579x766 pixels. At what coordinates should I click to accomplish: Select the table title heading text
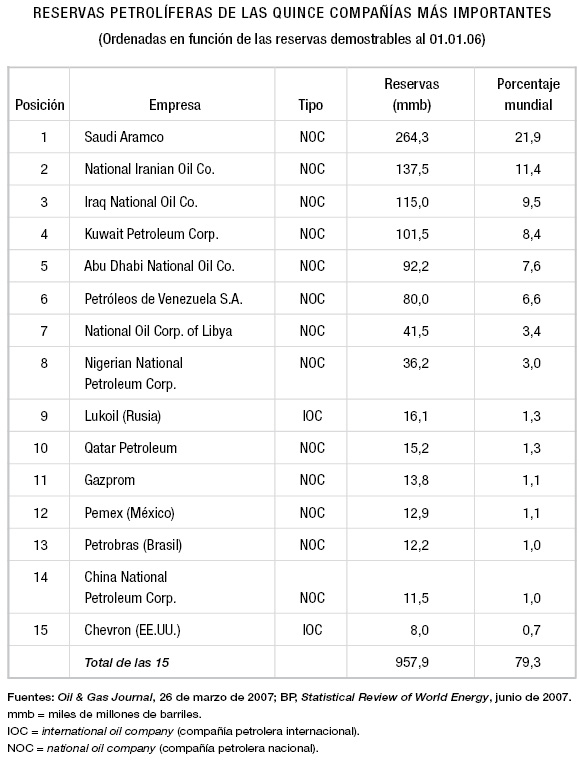click(292, 13)
